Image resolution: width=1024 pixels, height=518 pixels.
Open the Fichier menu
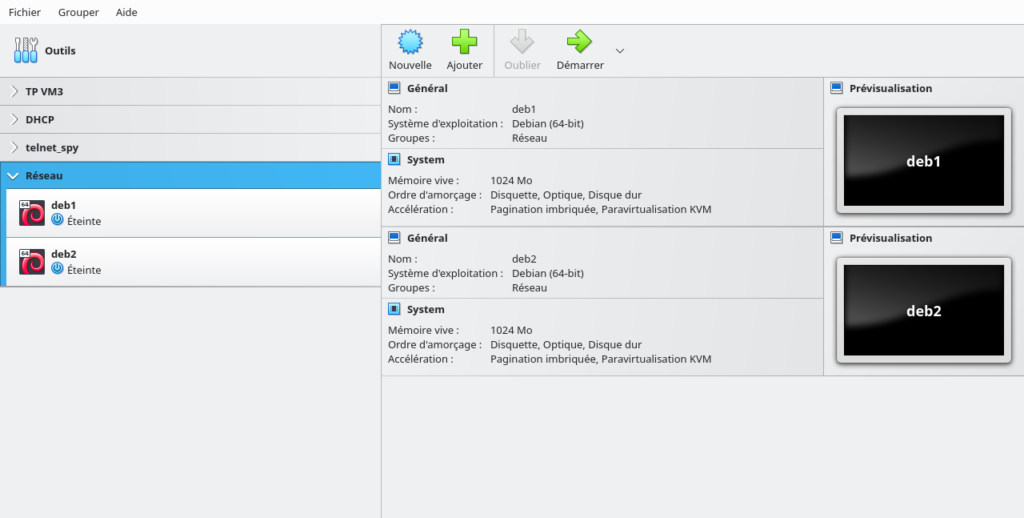point(25,12)
